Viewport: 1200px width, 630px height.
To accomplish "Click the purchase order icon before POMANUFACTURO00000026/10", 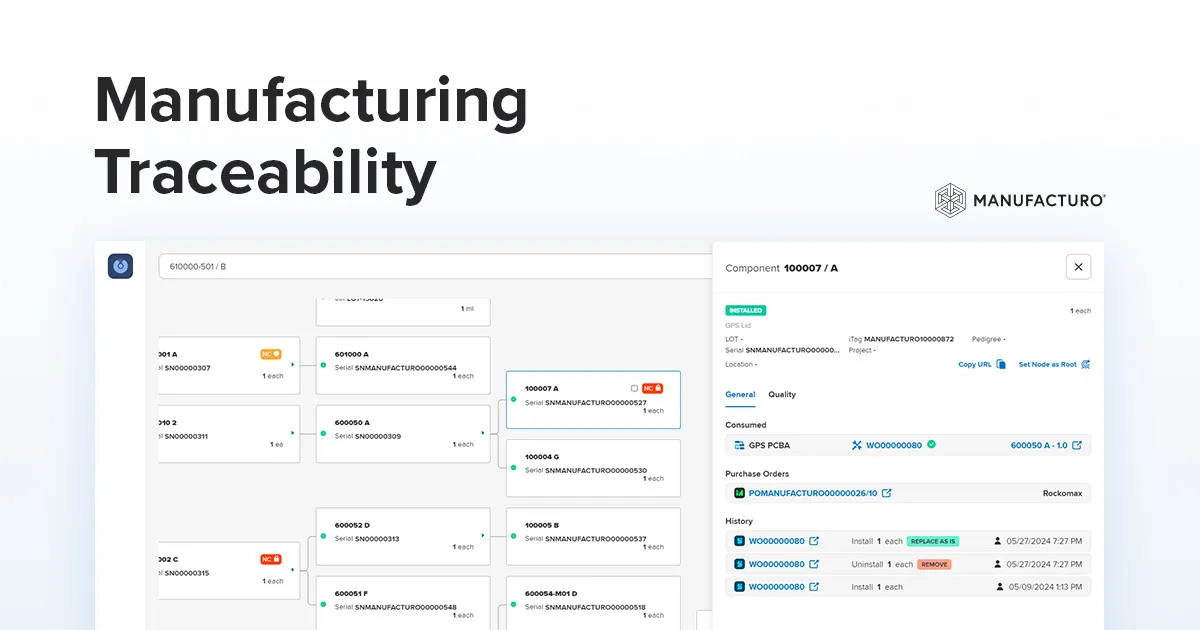I will (x=739, y=493).
